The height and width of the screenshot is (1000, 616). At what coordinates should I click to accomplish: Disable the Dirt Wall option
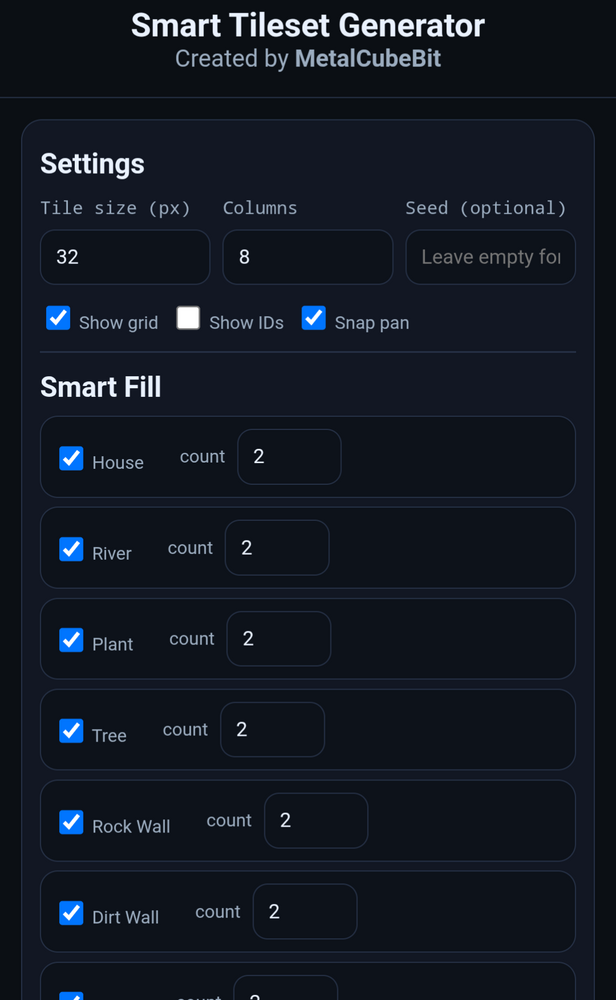point(70,913)
